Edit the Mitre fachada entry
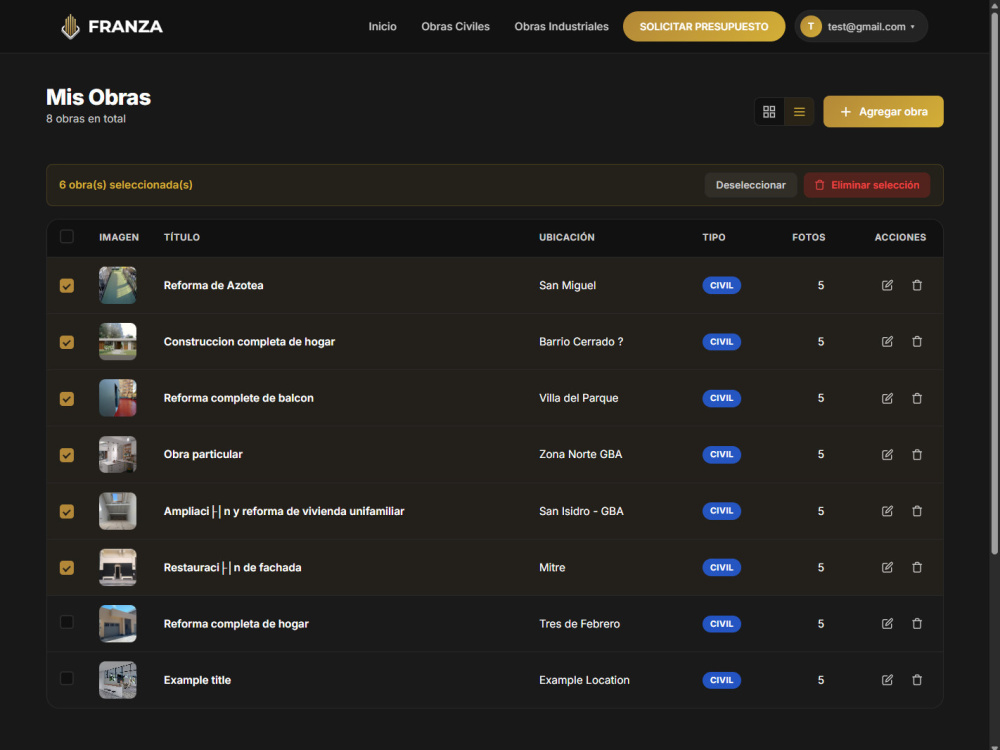The width and height of the screenshot is (1000, 750). 887,568
